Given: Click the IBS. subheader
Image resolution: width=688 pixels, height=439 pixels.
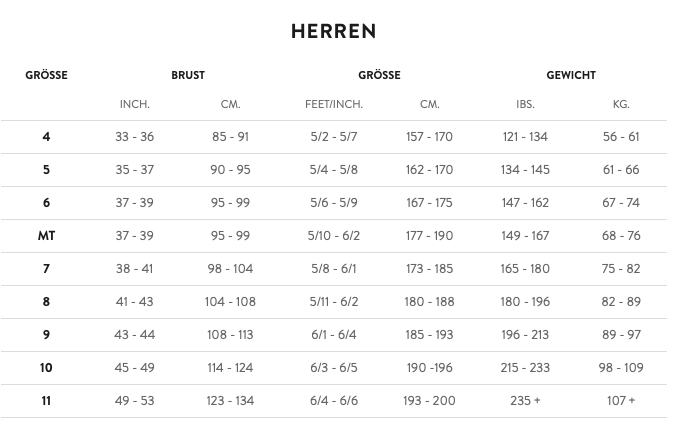Looking at the screenshot, I should pyautogui.click(x=525, y=104).
